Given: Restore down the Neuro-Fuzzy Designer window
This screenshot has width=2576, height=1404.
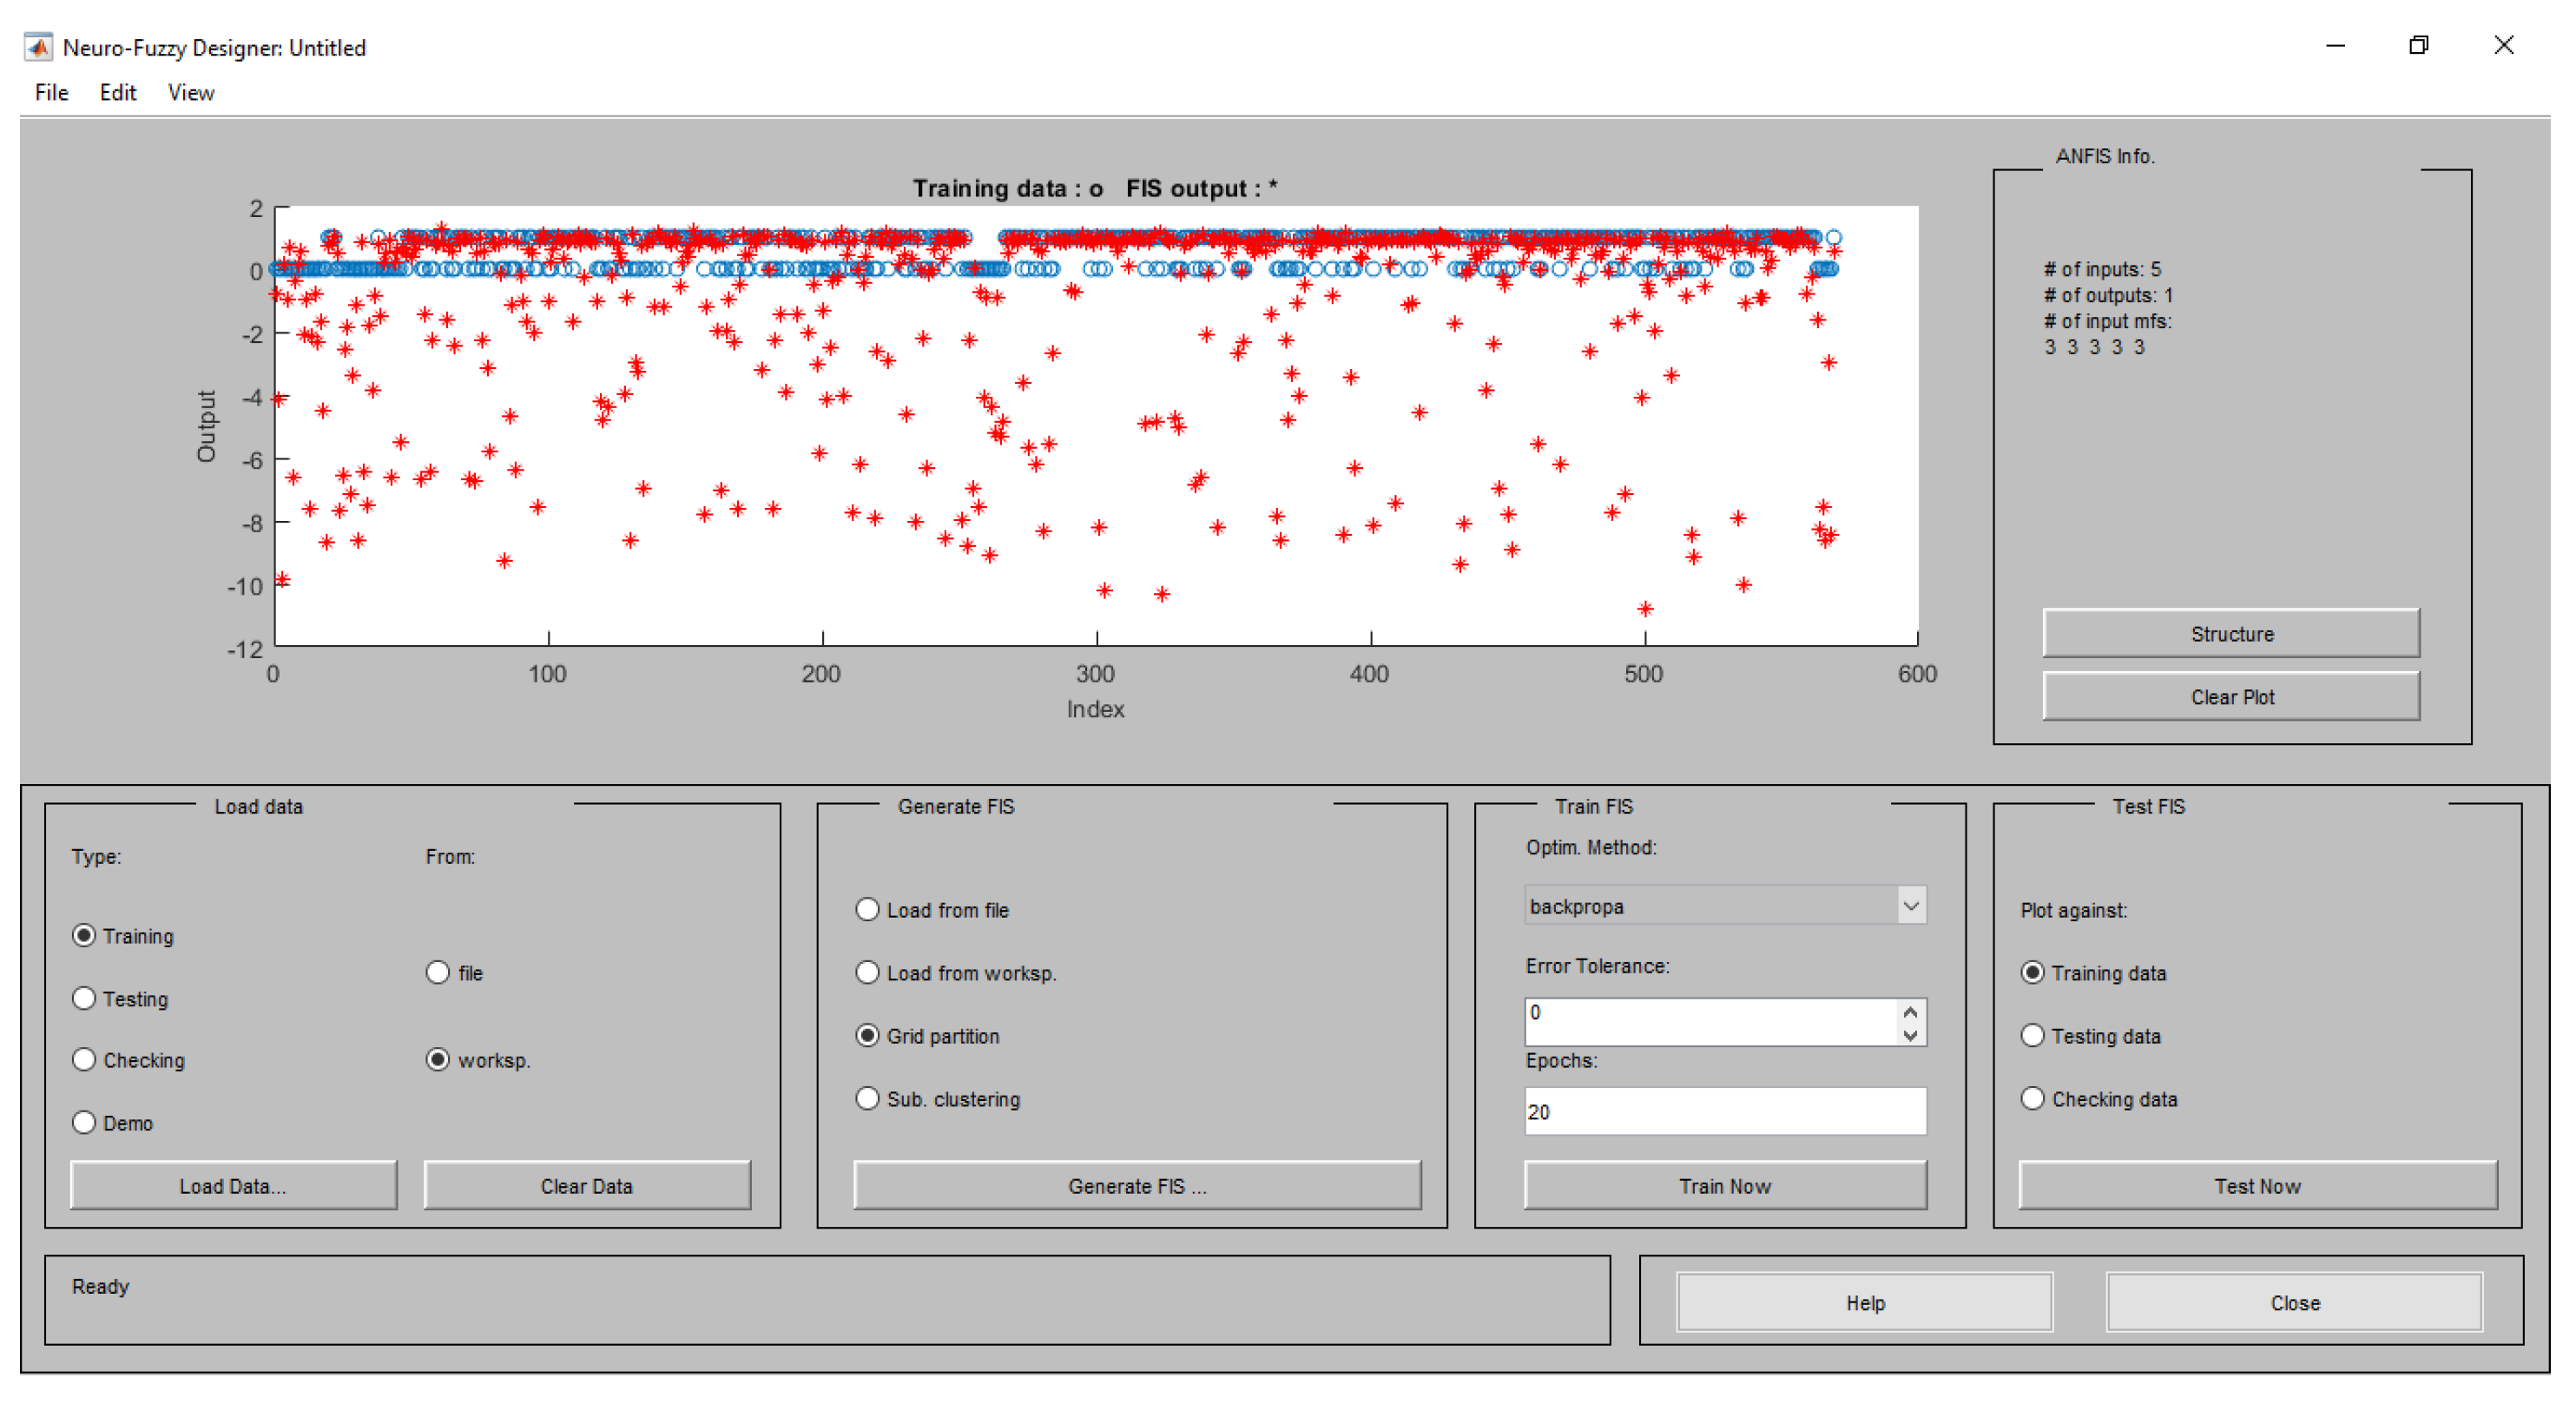Looking at the screenshot, I should 2418,45.
